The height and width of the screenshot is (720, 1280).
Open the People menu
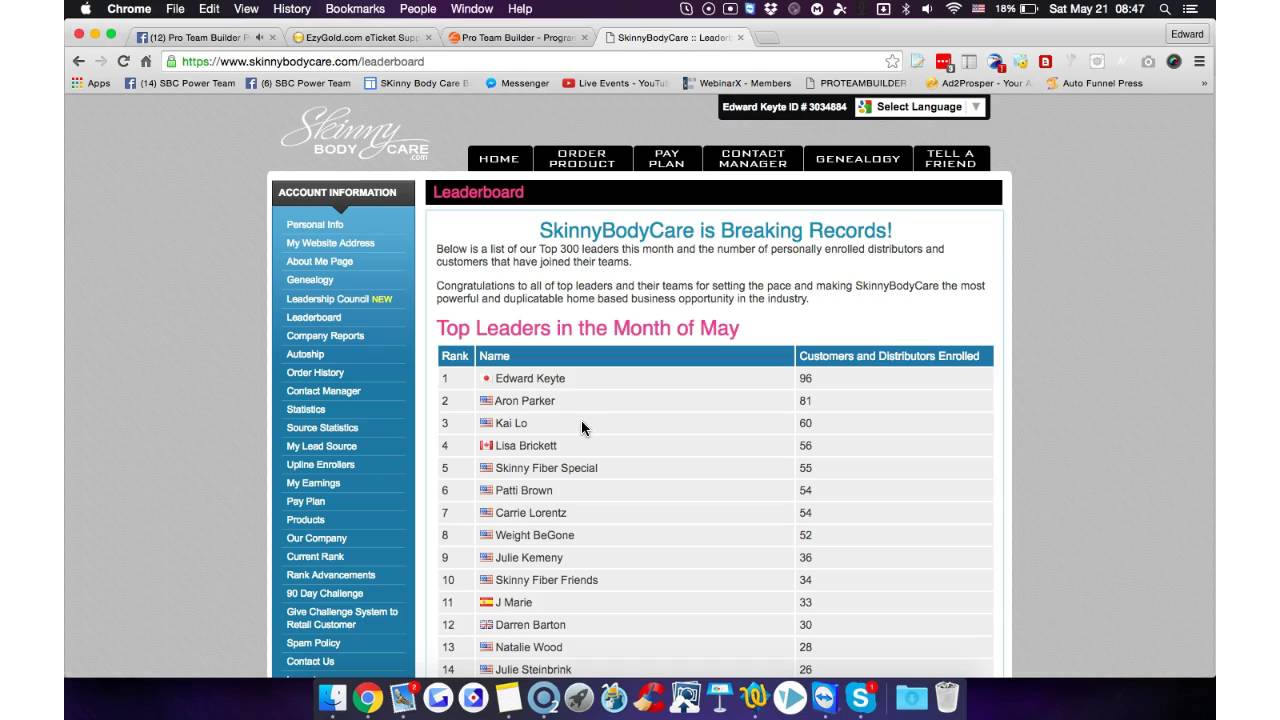pyautogui.click(x=418, y=9)
